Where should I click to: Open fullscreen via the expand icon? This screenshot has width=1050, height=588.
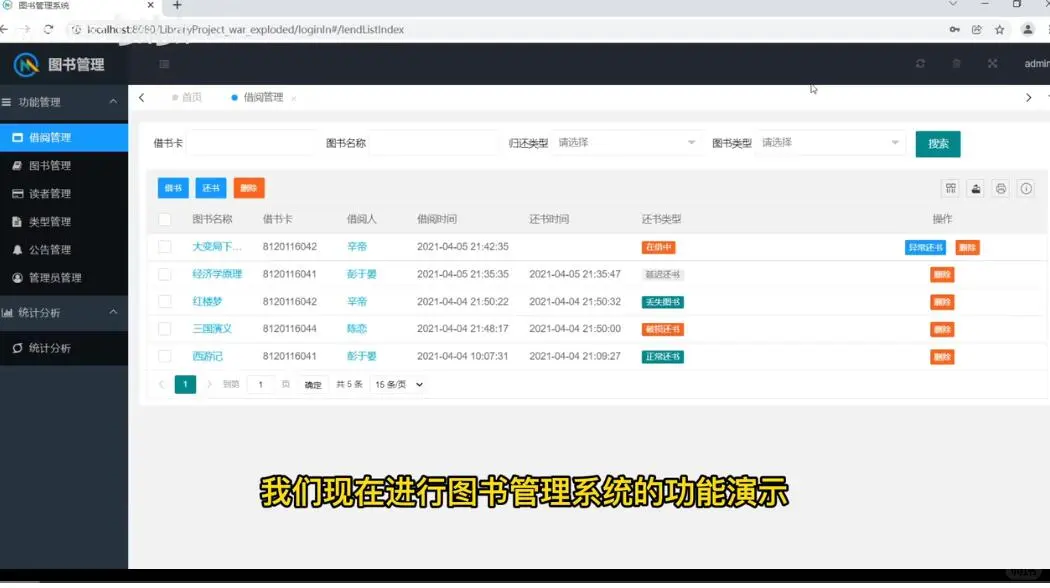993,63
